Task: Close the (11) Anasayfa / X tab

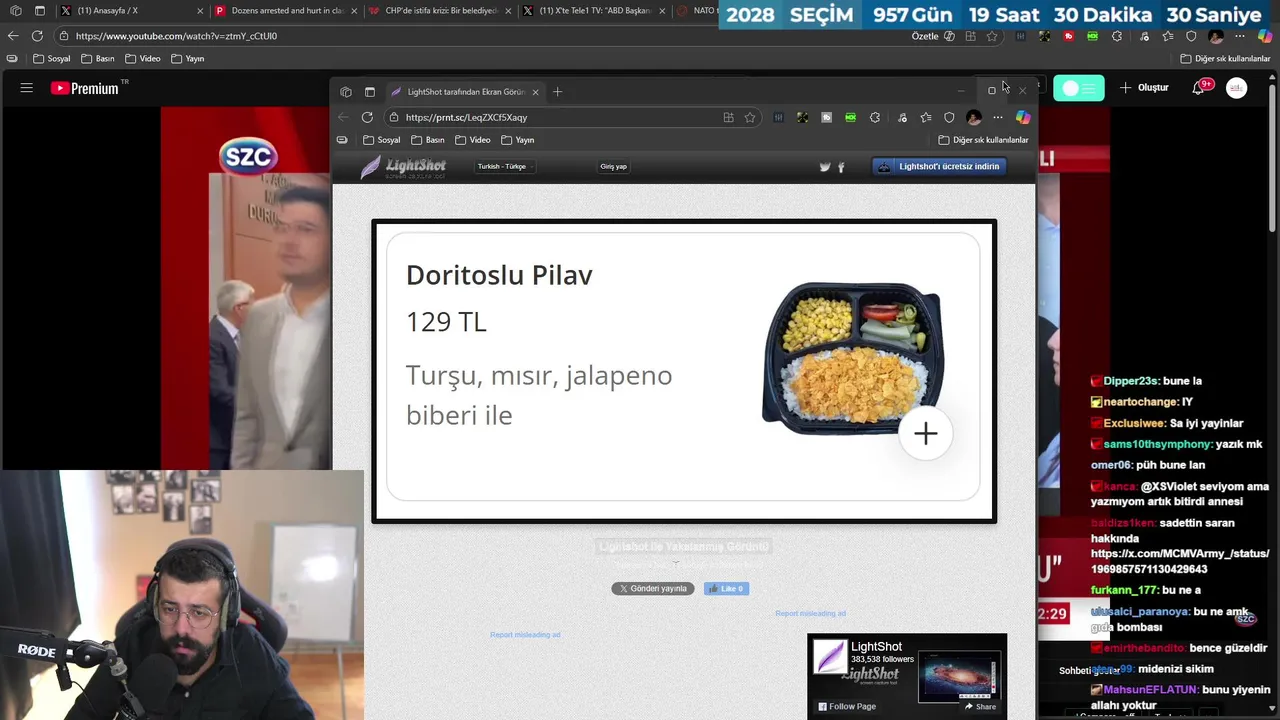Action: point(199,11)
